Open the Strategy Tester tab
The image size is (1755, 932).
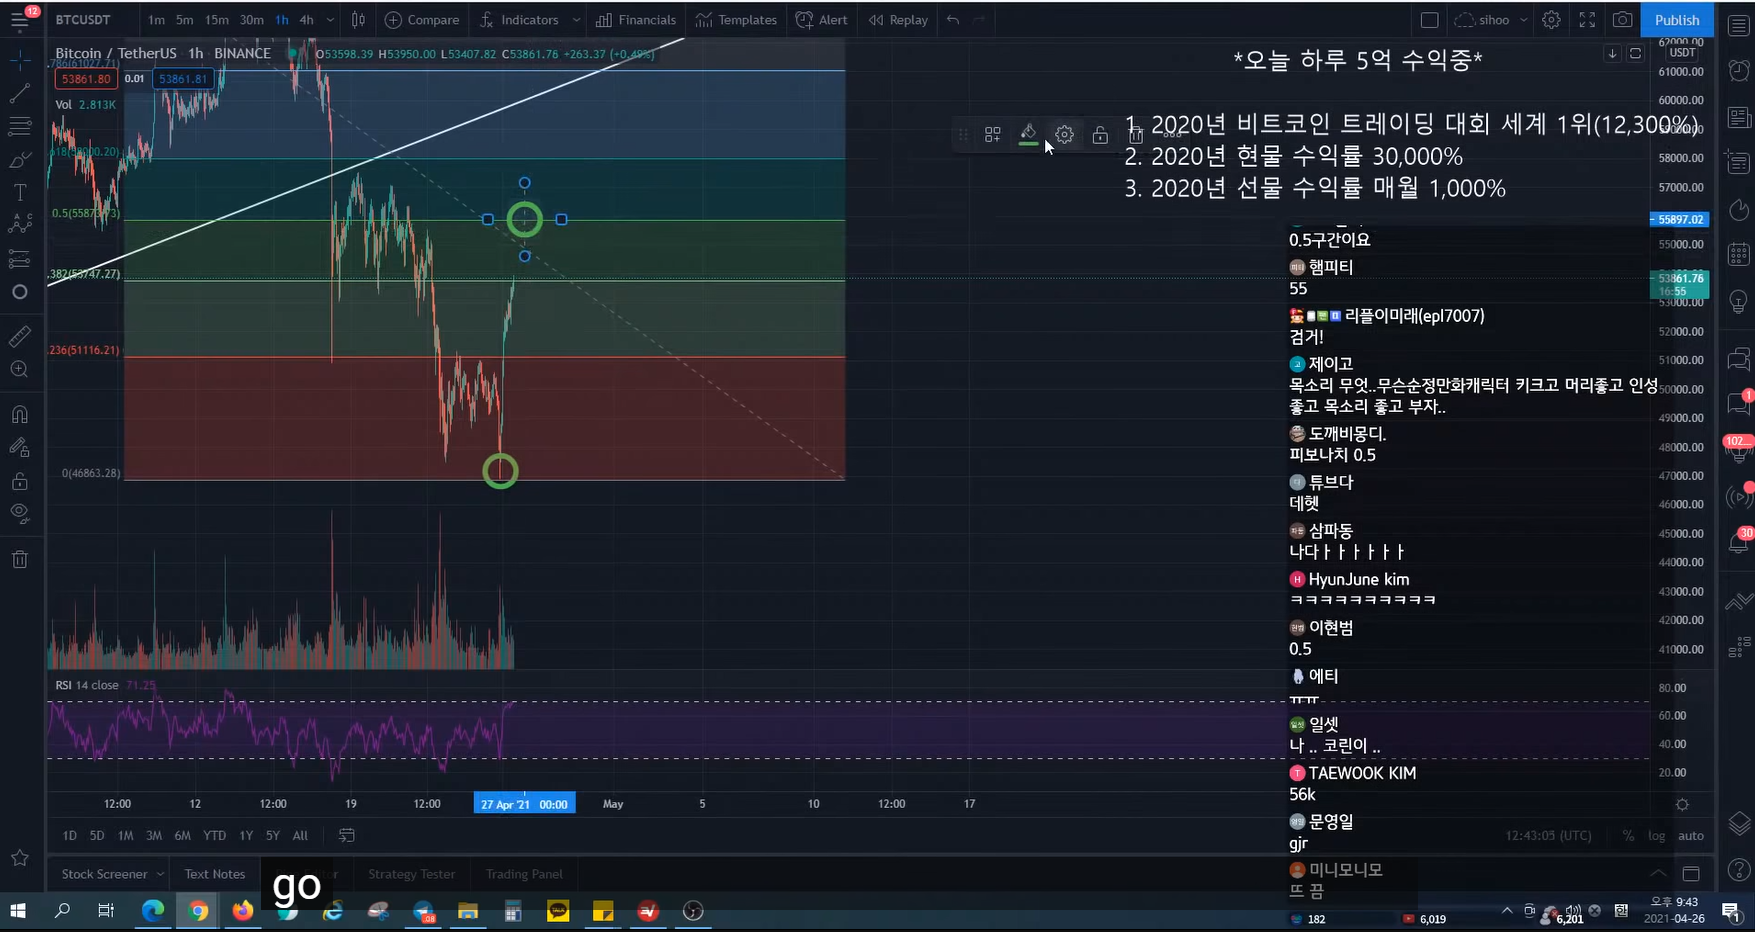pyautogui.click(x=411, y=874)
